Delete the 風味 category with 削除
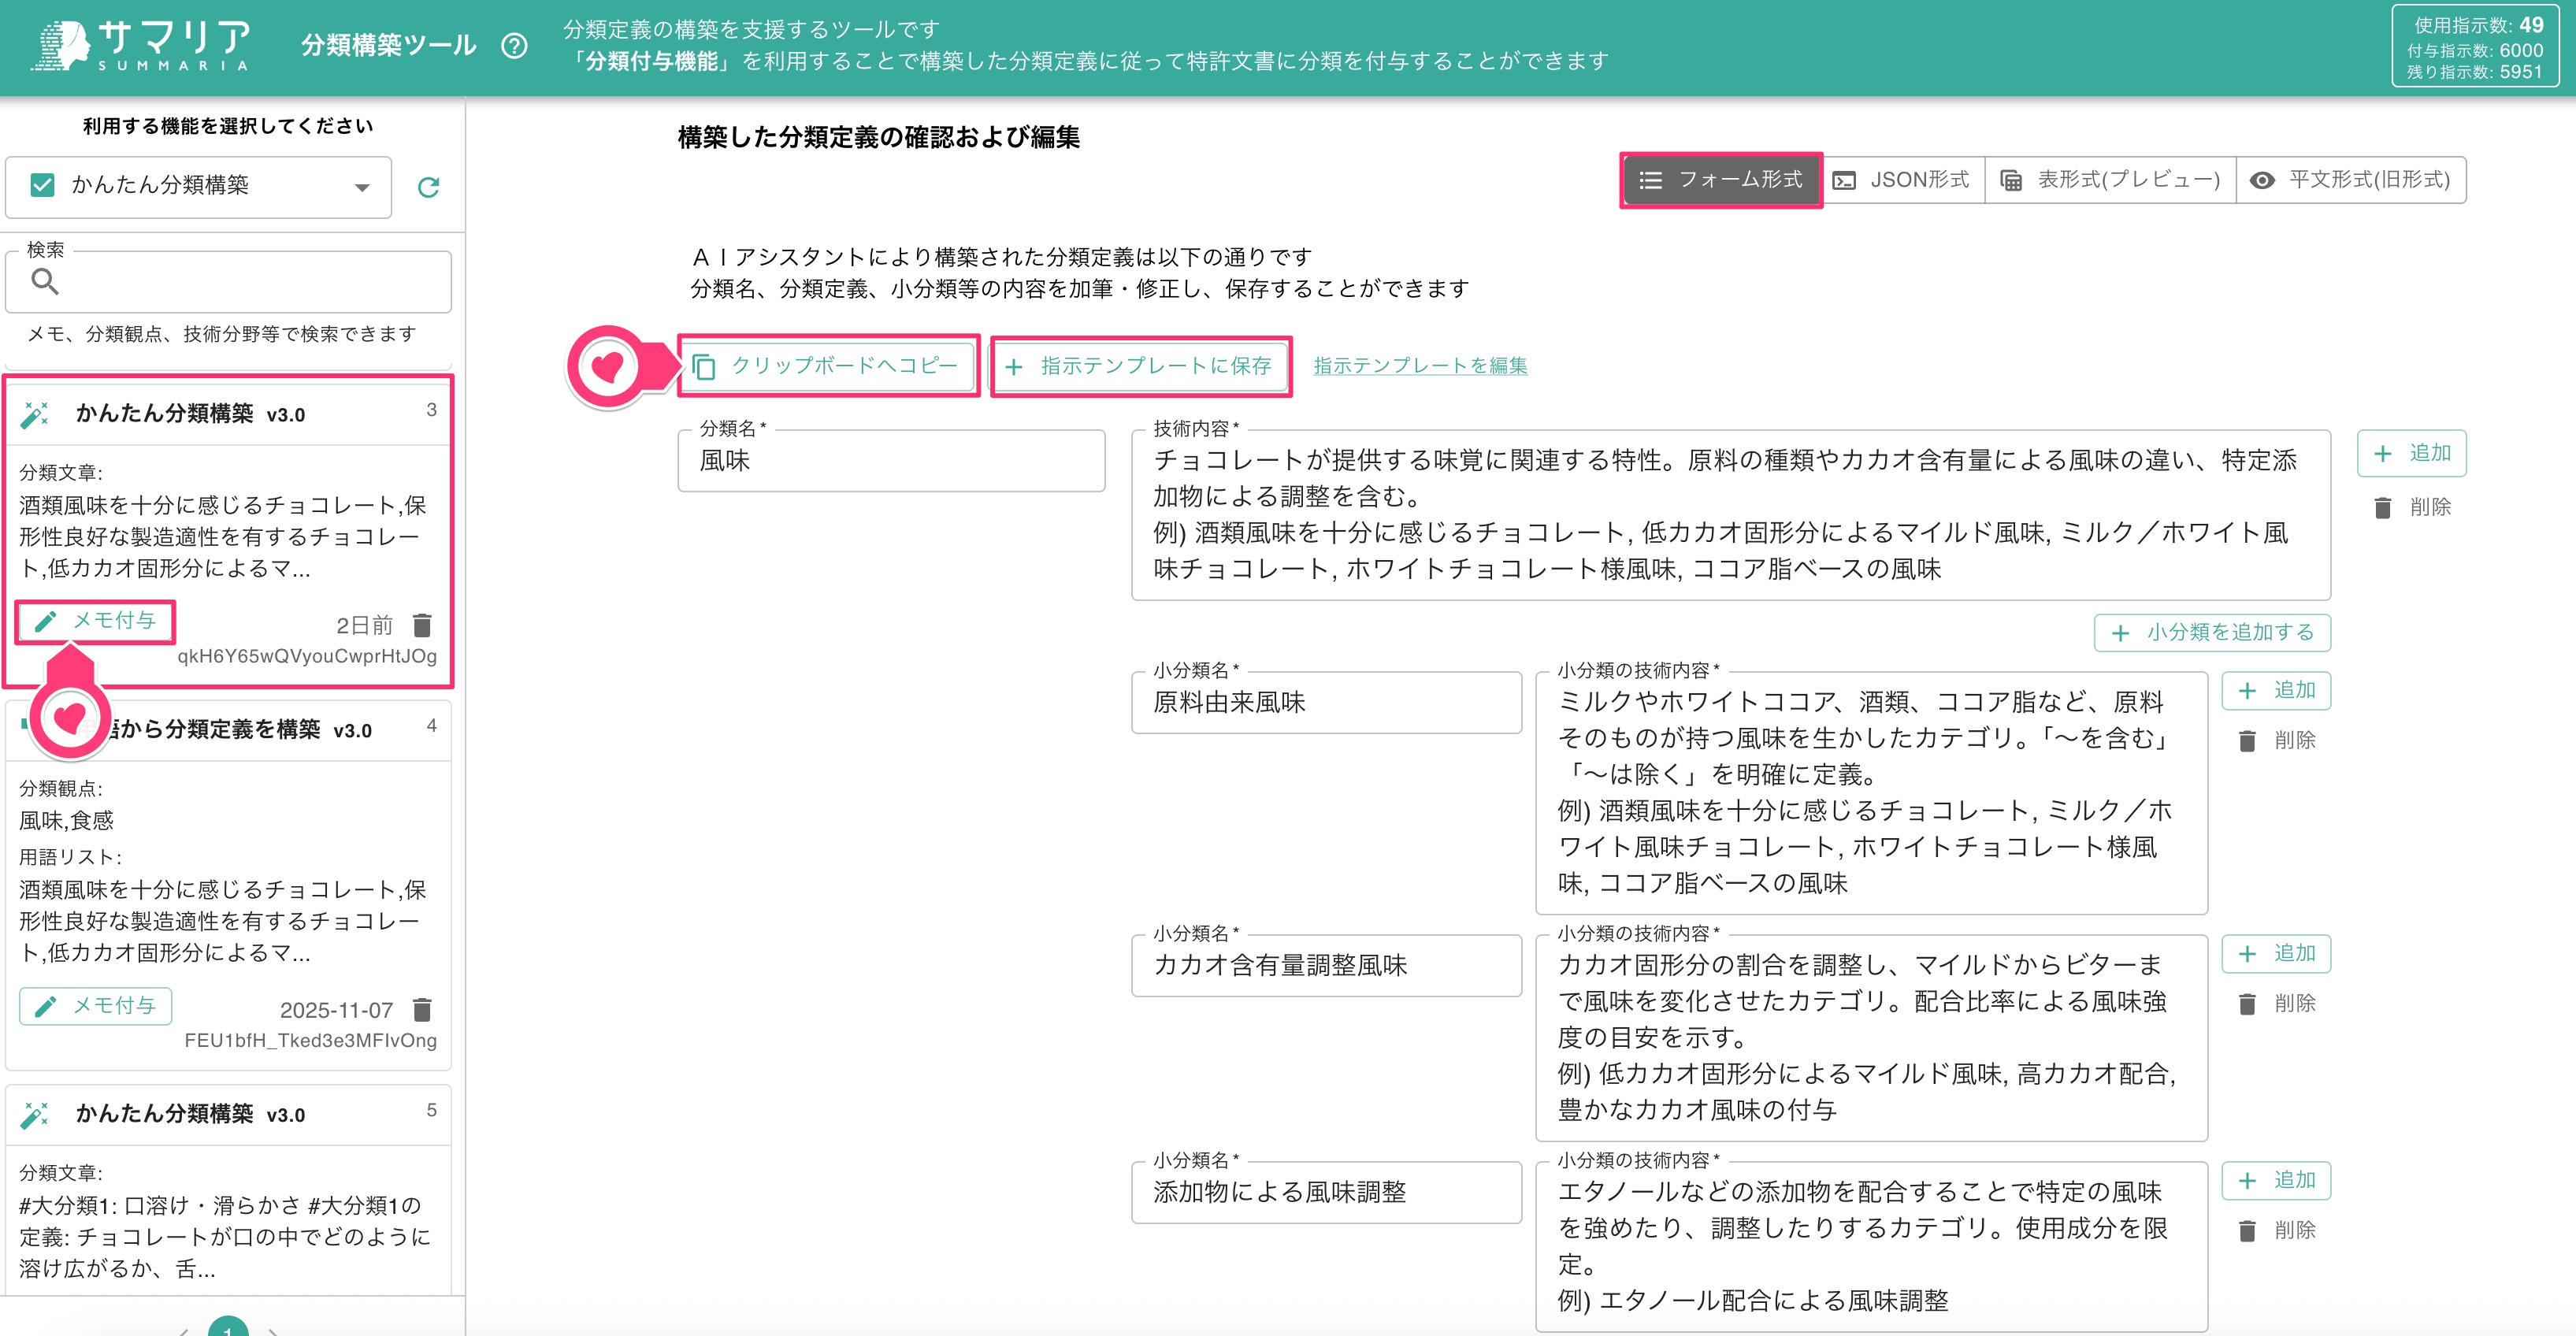Screen dimensions: 2576x1336 coord(2411,508)
